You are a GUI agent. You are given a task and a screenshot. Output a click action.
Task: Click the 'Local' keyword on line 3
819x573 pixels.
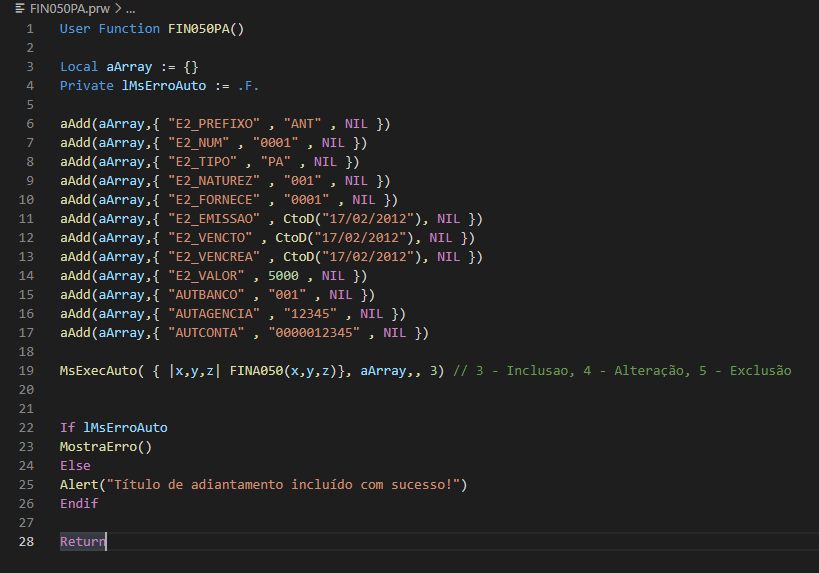pos(79,67)
